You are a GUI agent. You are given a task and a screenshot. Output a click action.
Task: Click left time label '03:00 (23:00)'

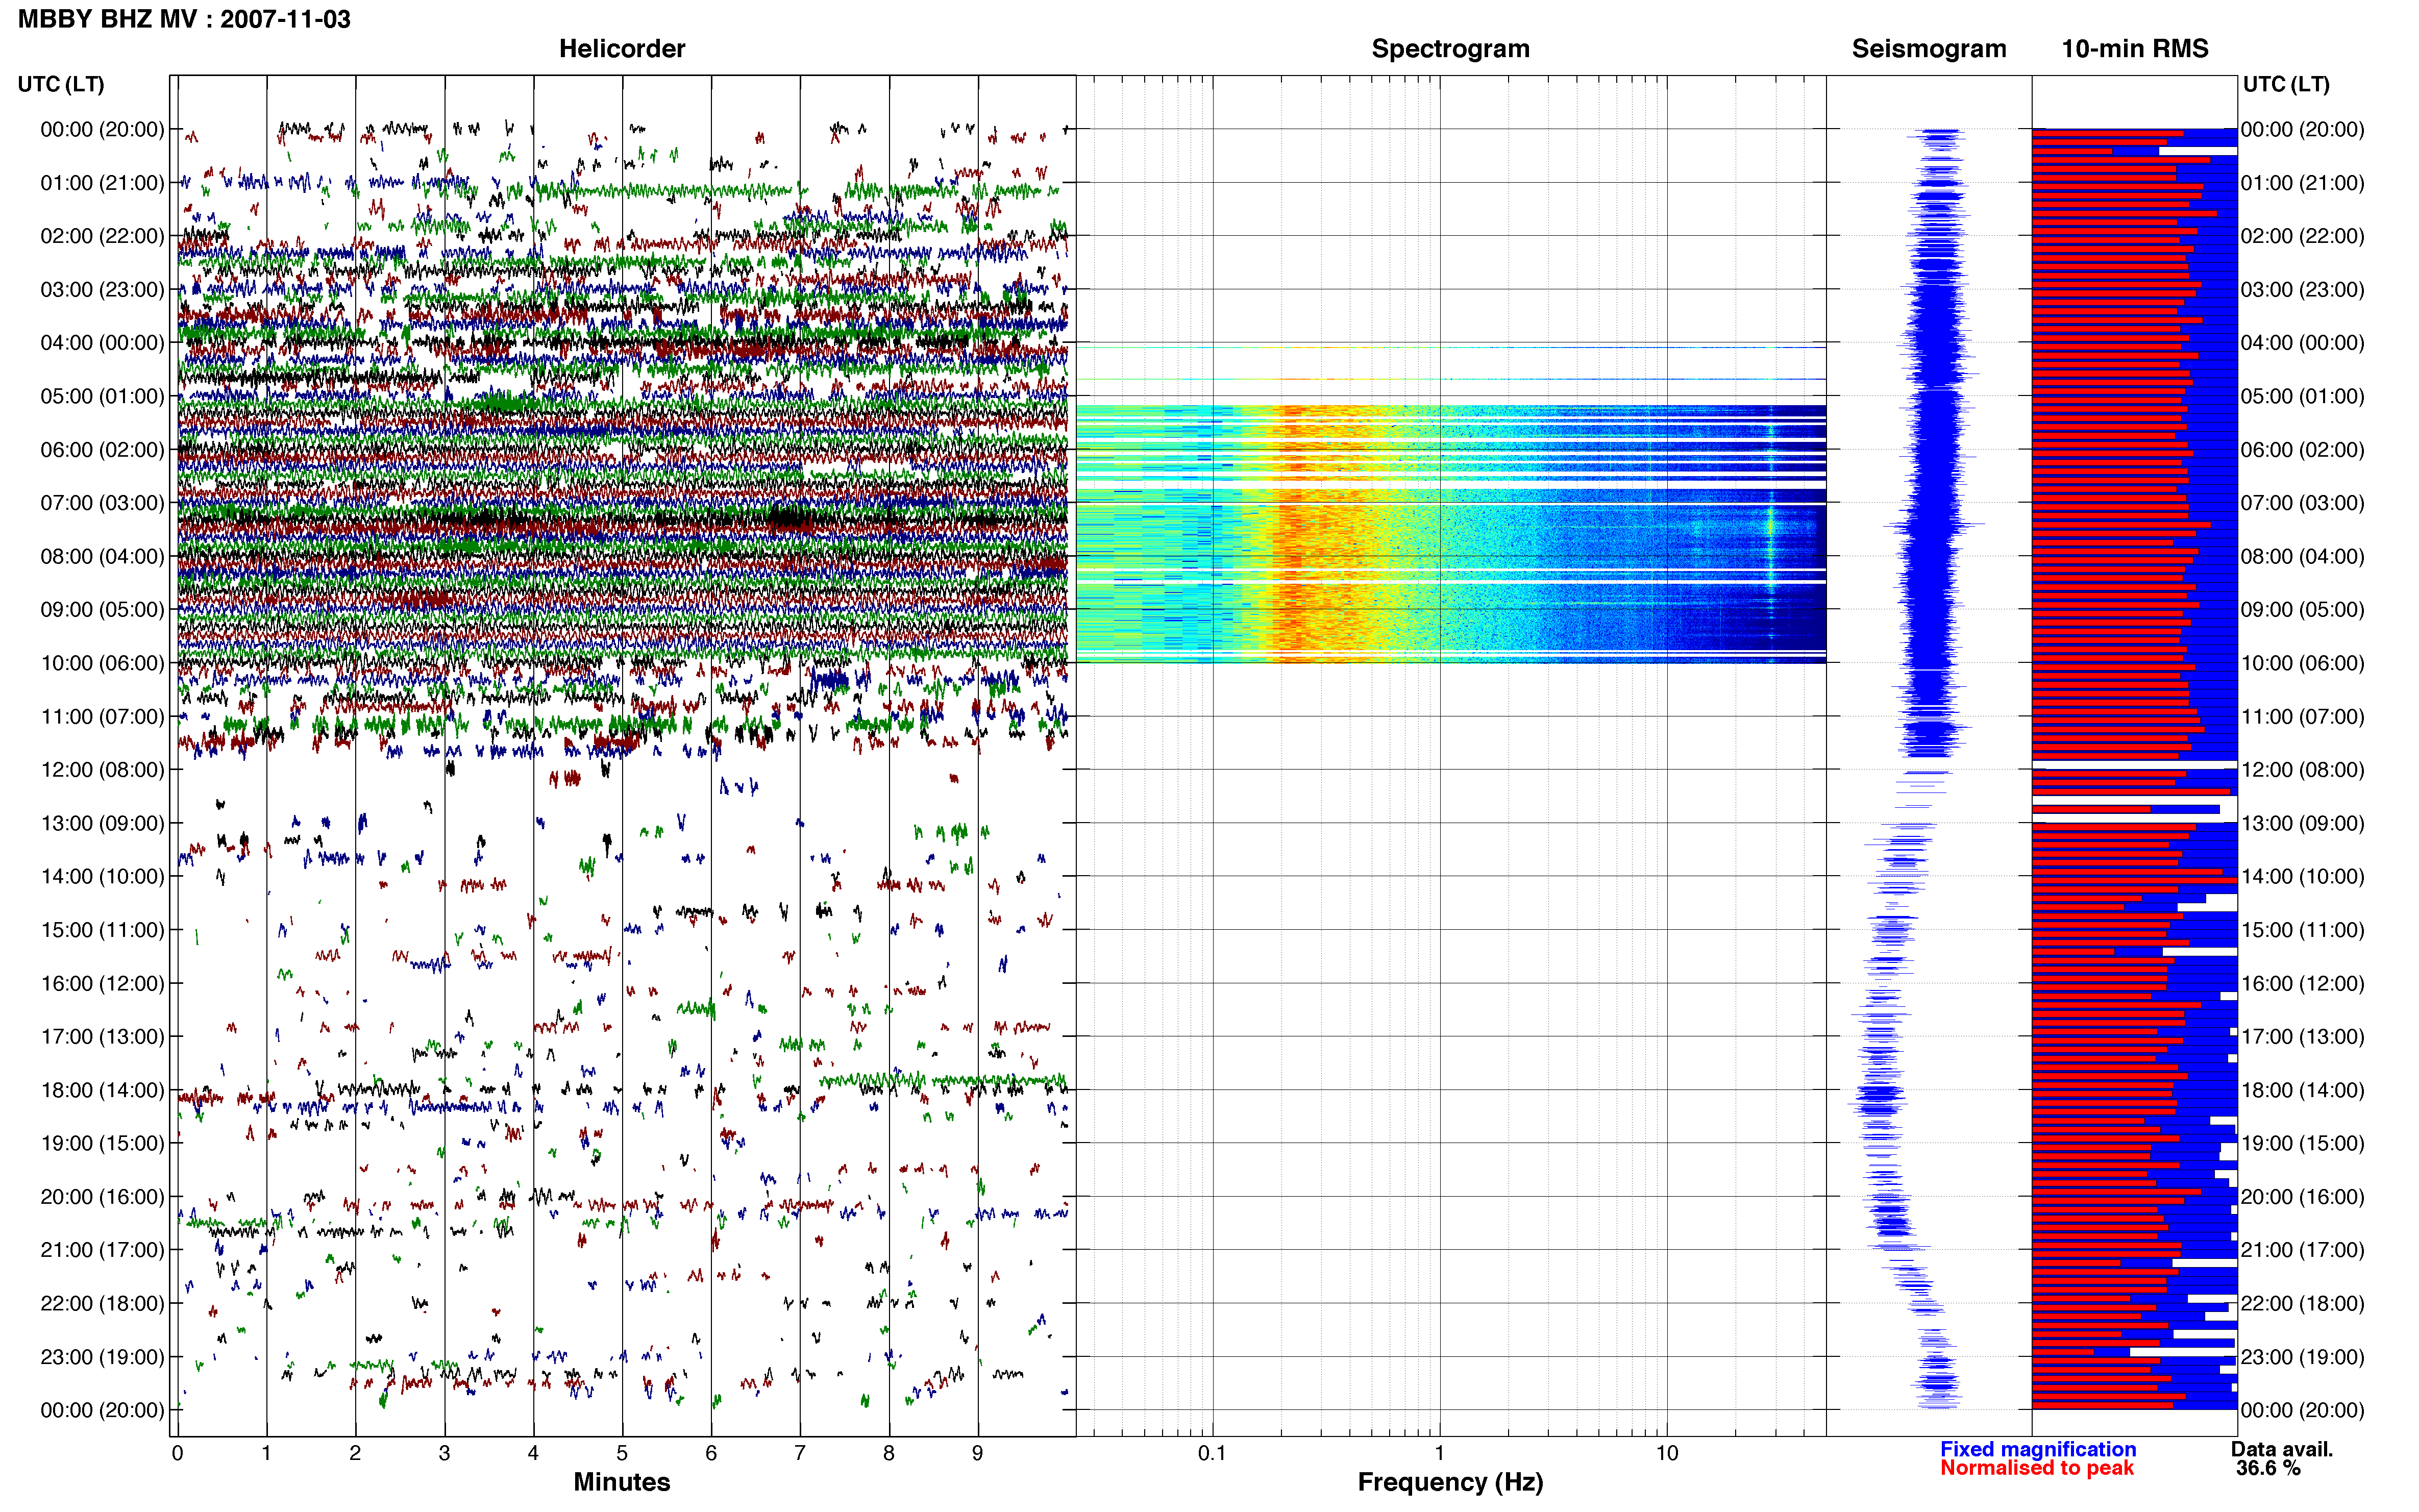coord(102,289)
